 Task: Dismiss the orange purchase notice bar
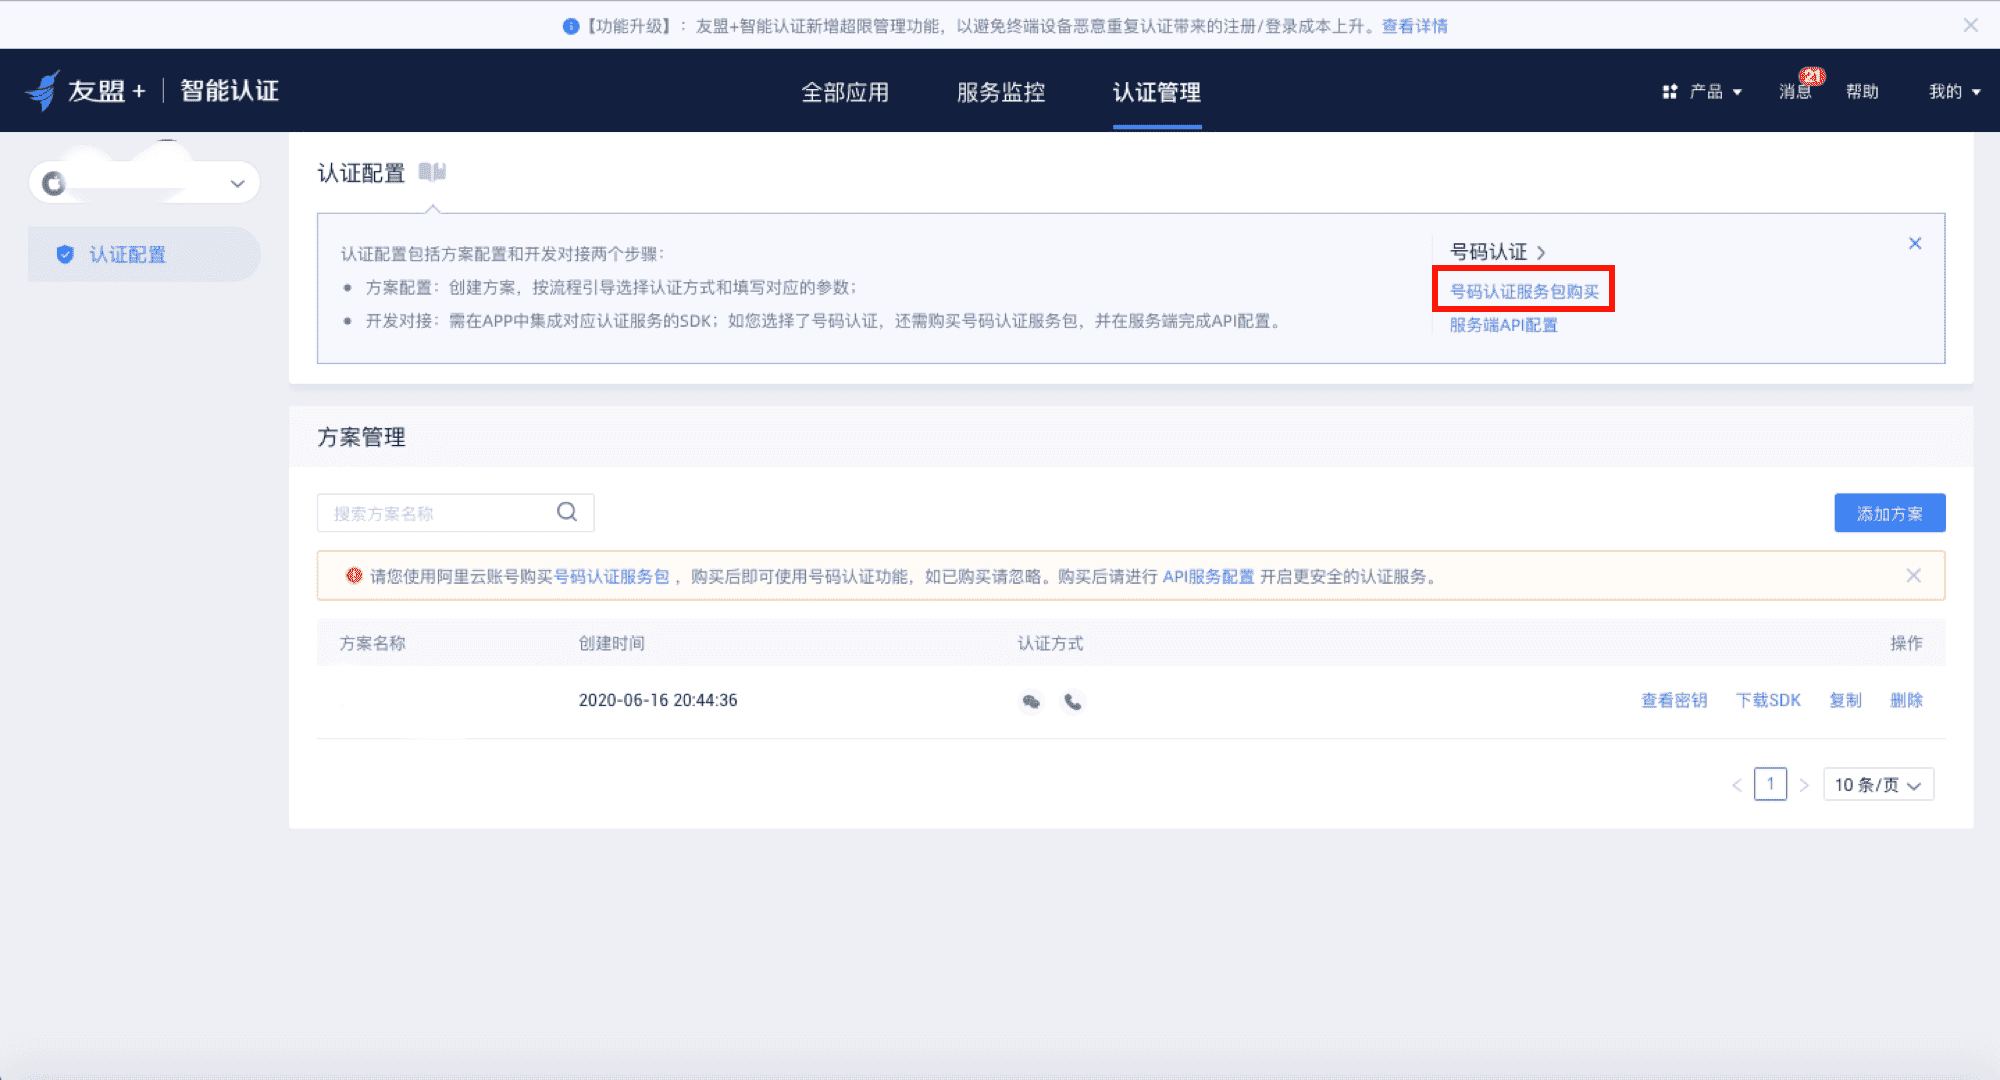[1913, 575]
